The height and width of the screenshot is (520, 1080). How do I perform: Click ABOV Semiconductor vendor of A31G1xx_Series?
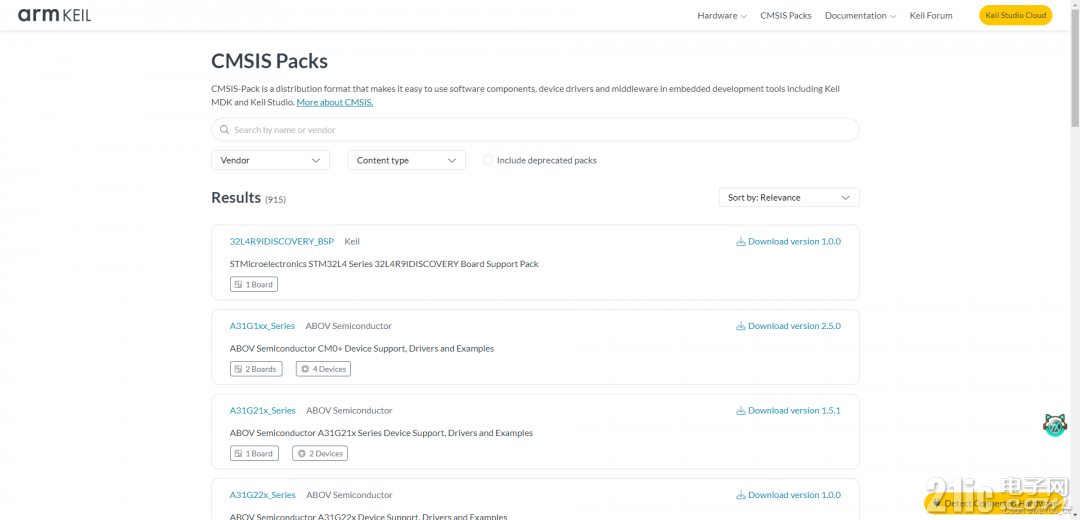tap(349, 326)
